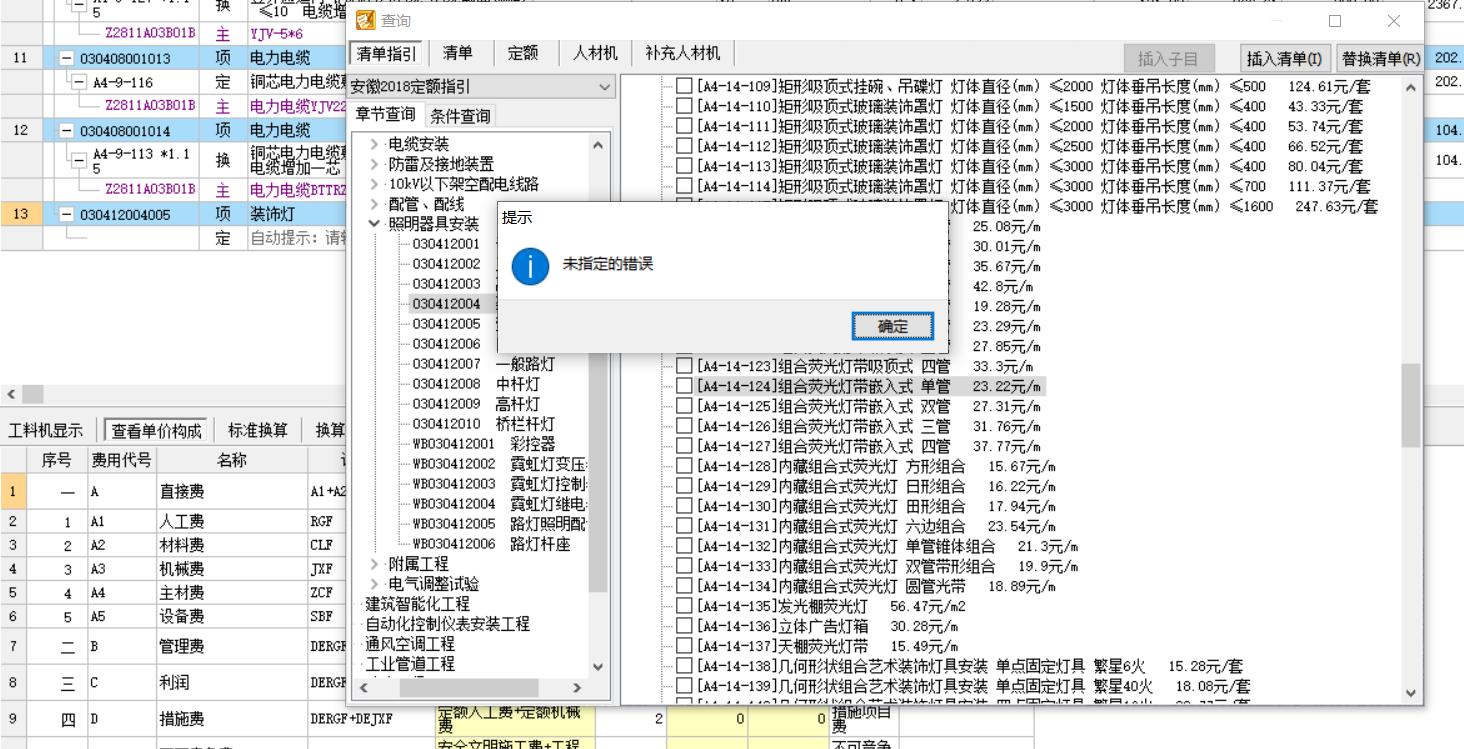Select the 章节查询 tab
1464x749 pixels.
pos(386,115)
